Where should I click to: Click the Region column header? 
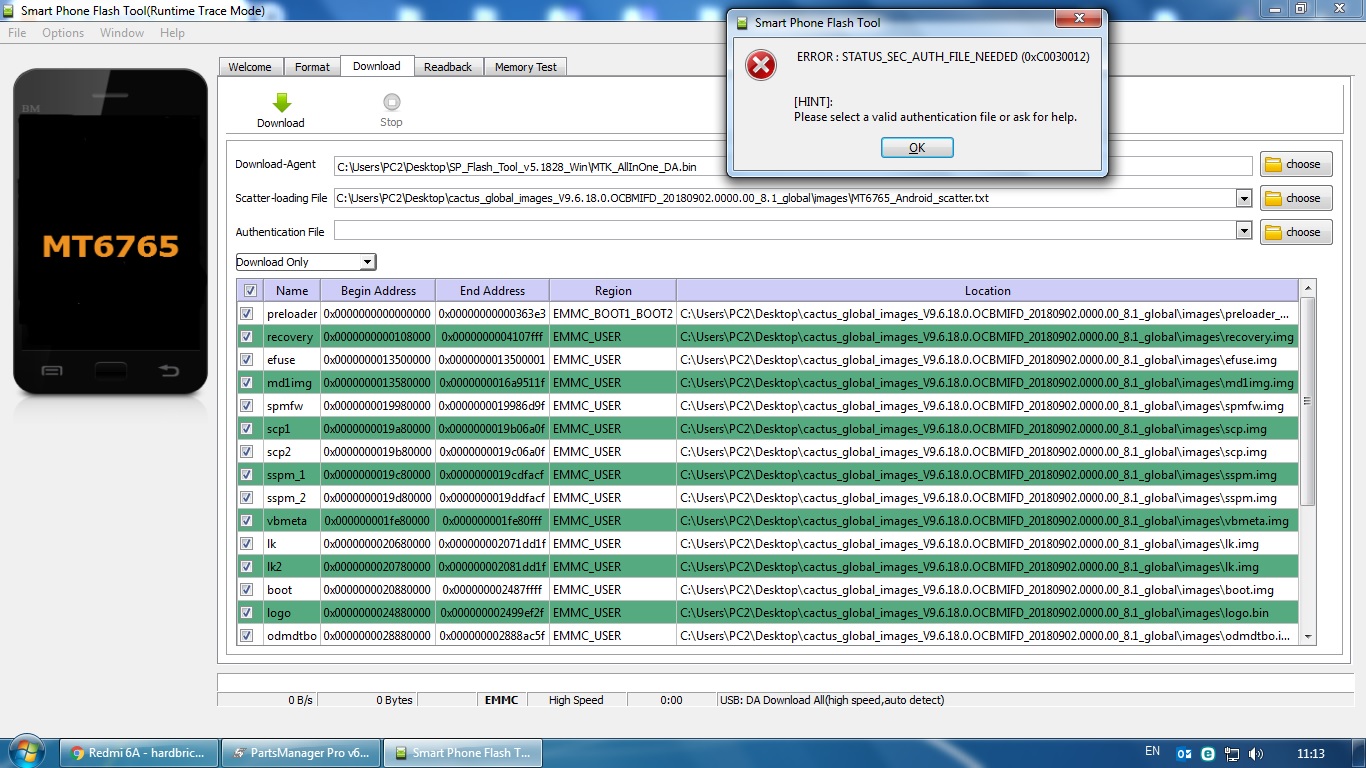(x=613, y=291)
